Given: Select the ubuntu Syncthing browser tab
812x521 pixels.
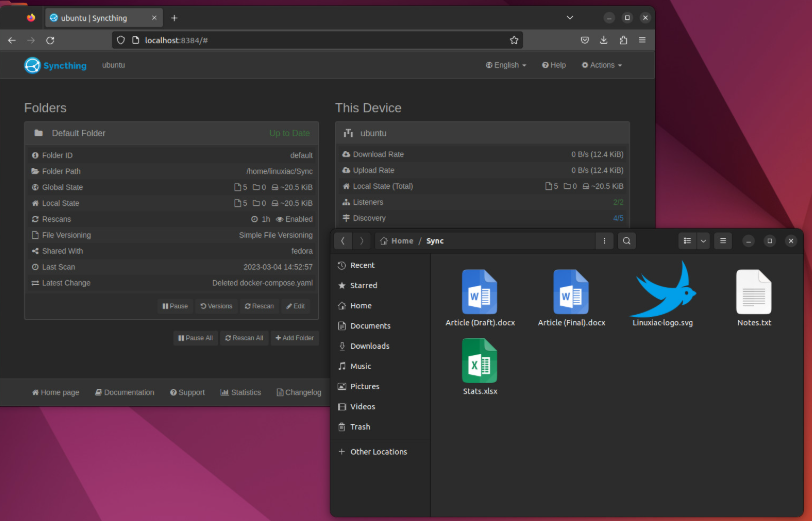Looking at the screenshot, I should [x=104, y=18].
